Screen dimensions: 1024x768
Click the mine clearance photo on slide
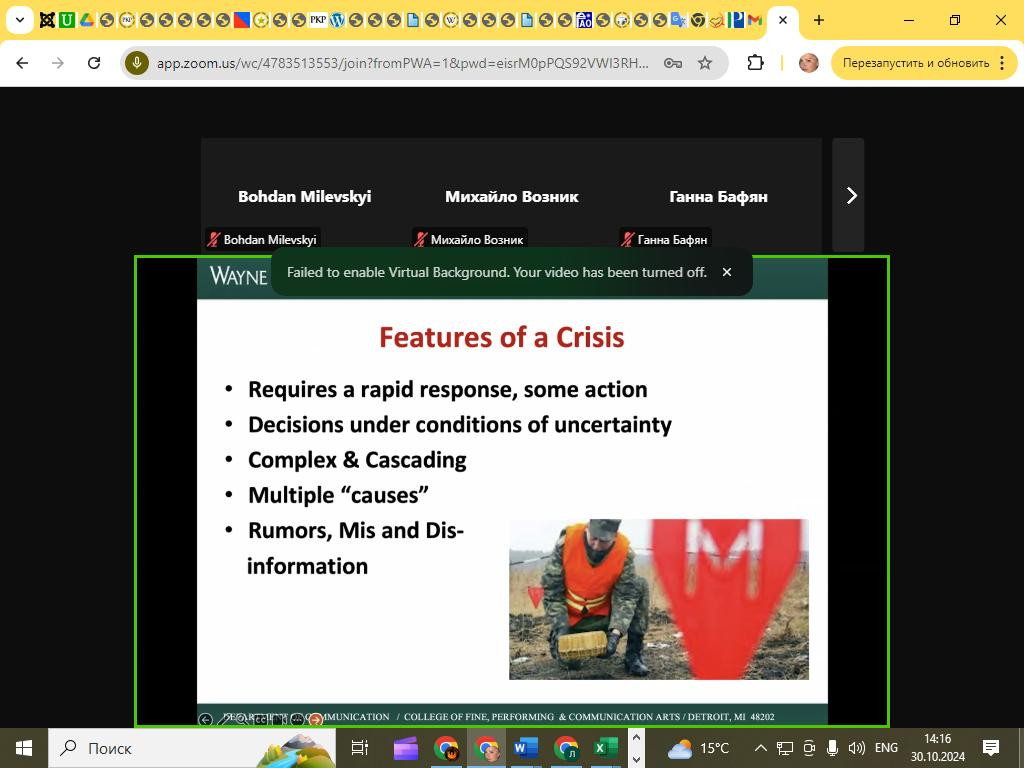pyautogui.click(x=659, y=600)
